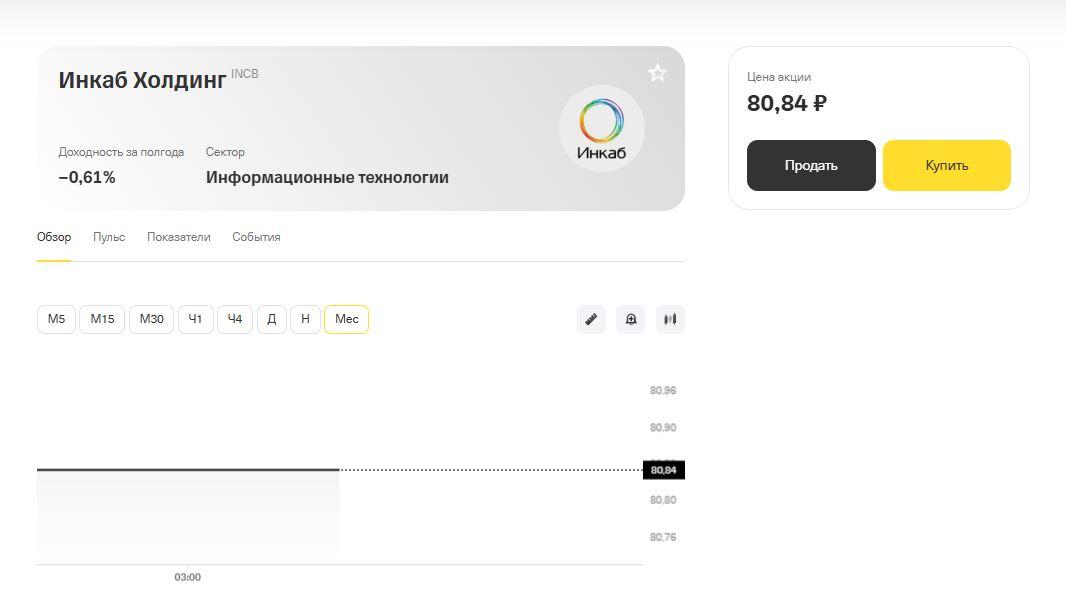This screenshot has width=1066, height=607.
Task: Select the Мес monthly timeframe
Action: coord(347,319)
